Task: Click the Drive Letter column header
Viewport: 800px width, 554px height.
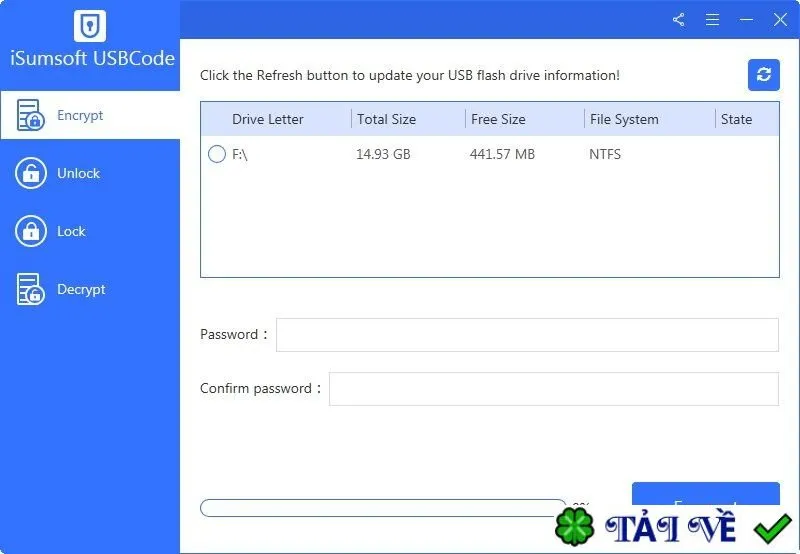Action: 267,119
